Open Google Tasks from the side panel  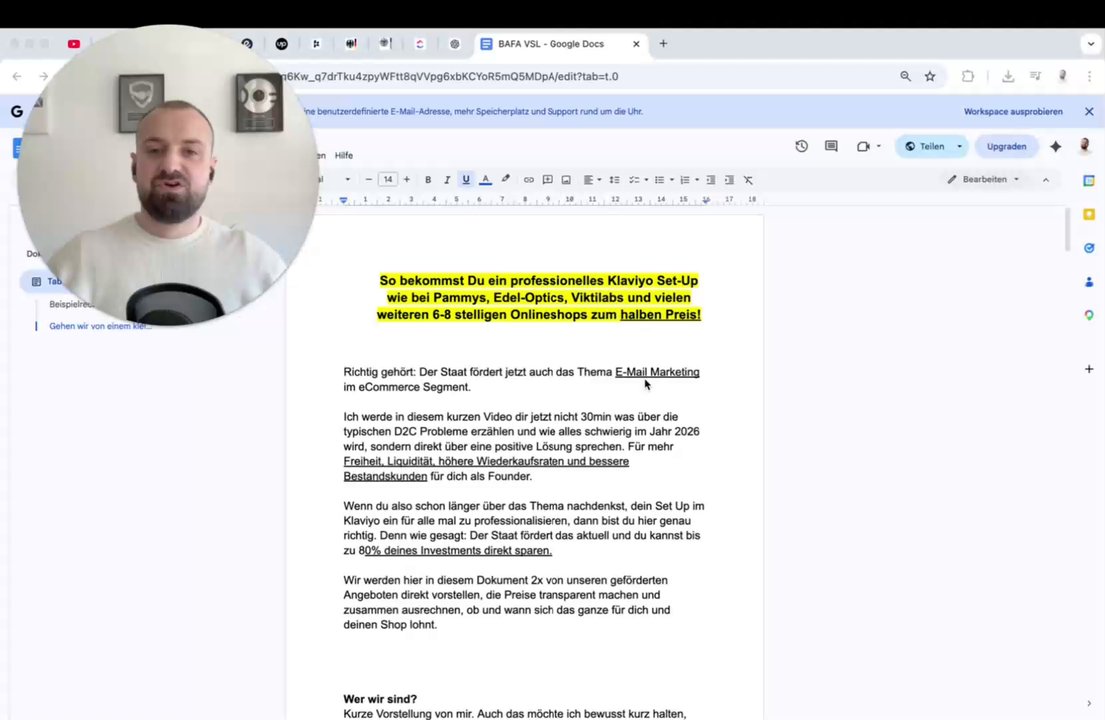pos(1089,248)
